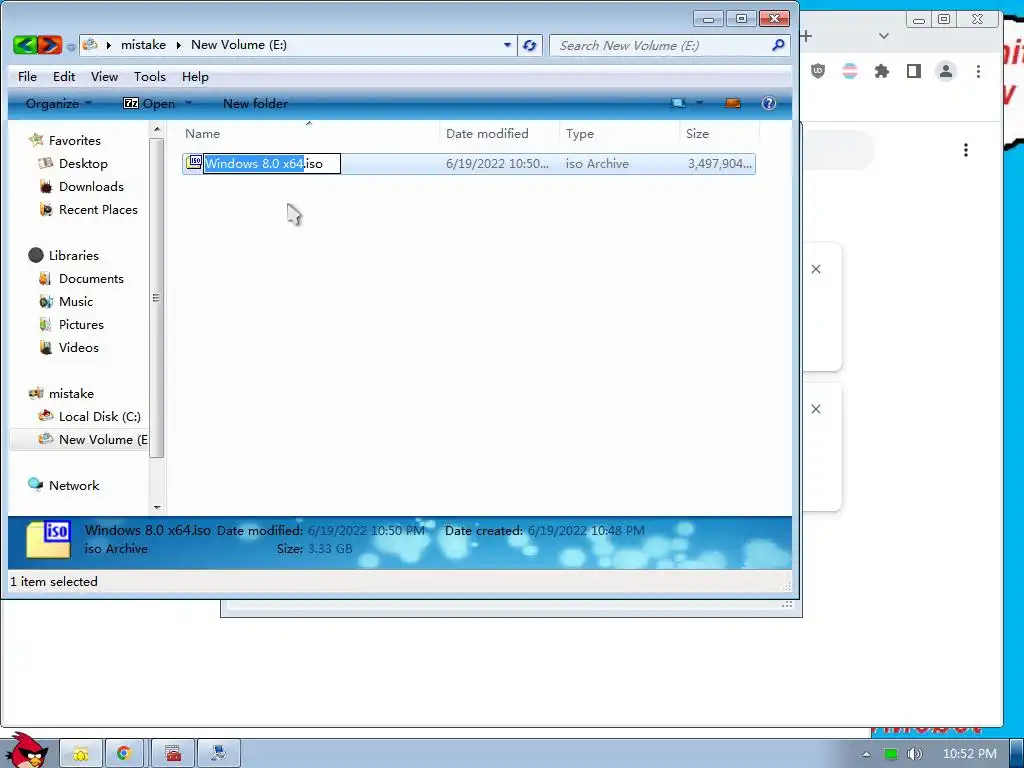
Task: Open Chrome profile avatar icon
Action: pyautogui.click(x=945, y=71)
